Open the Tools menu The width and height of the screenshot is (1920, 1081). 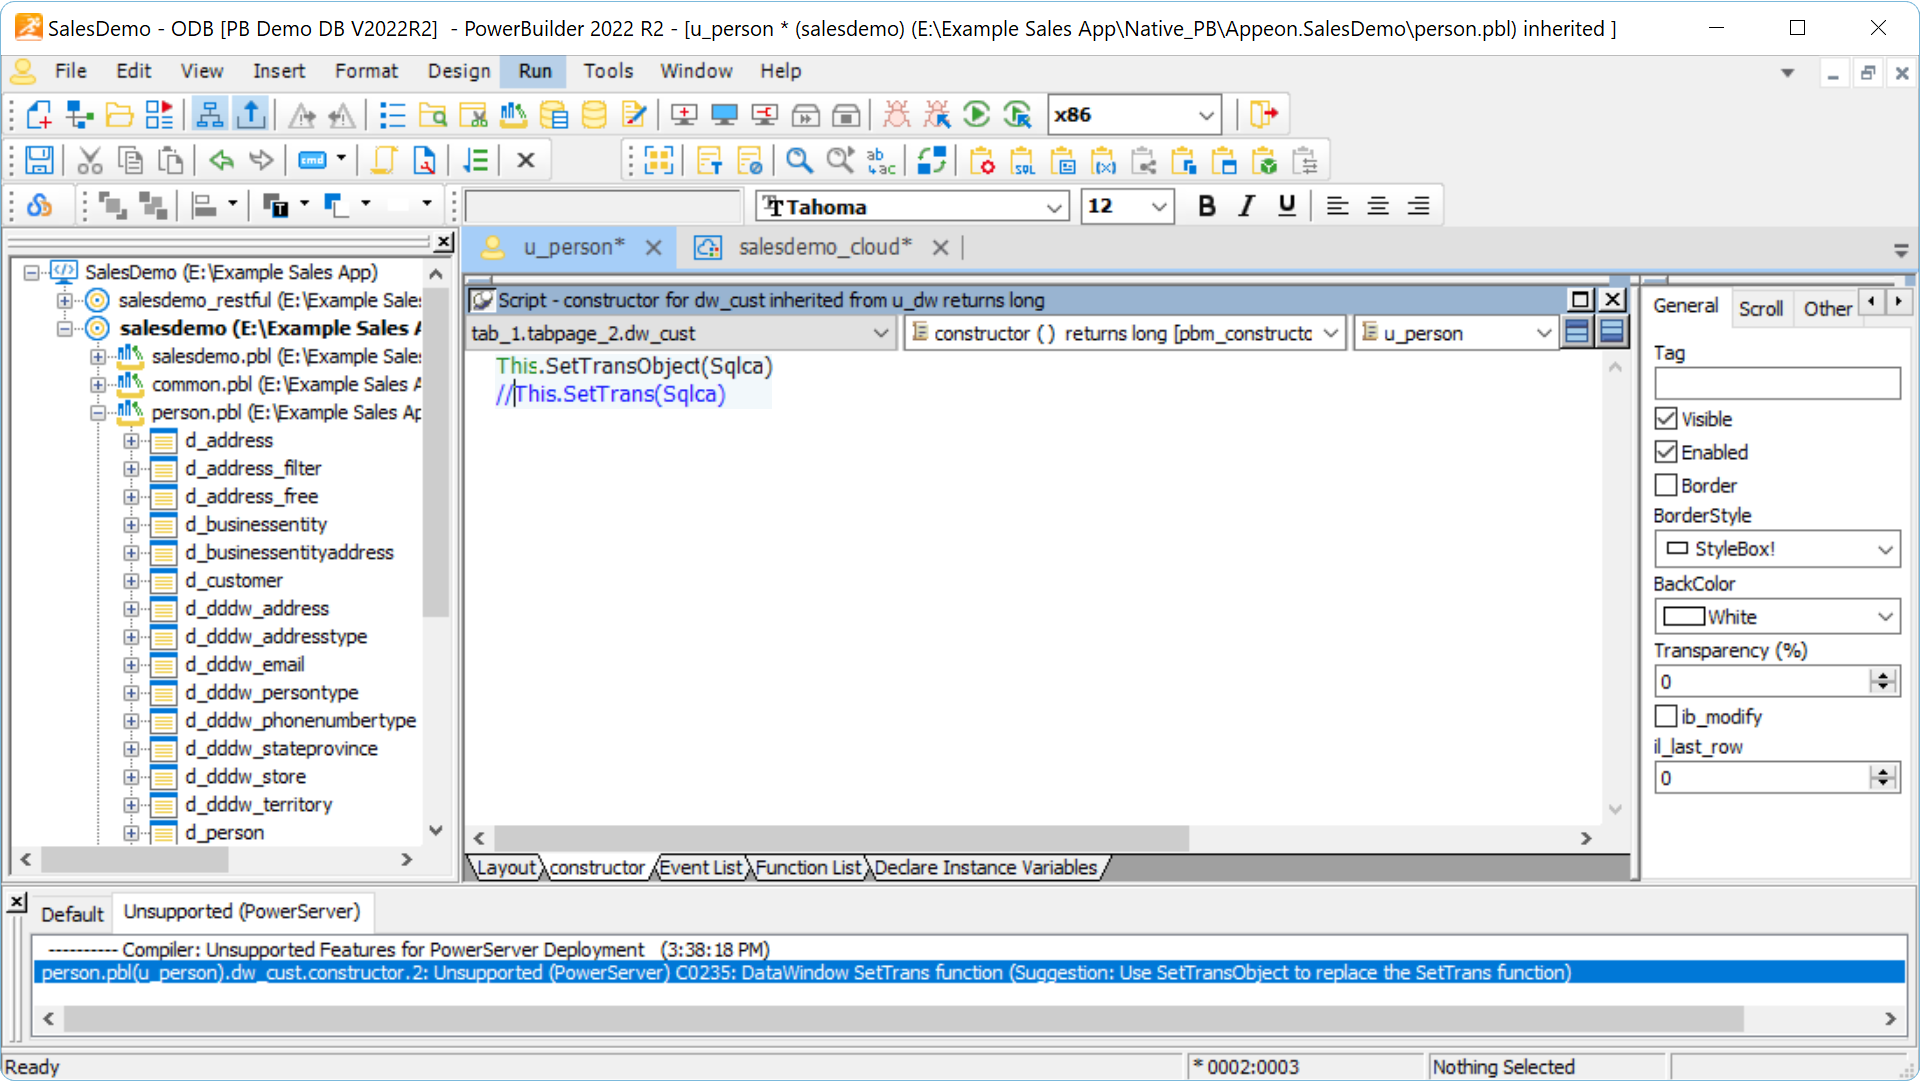point(608,71)
